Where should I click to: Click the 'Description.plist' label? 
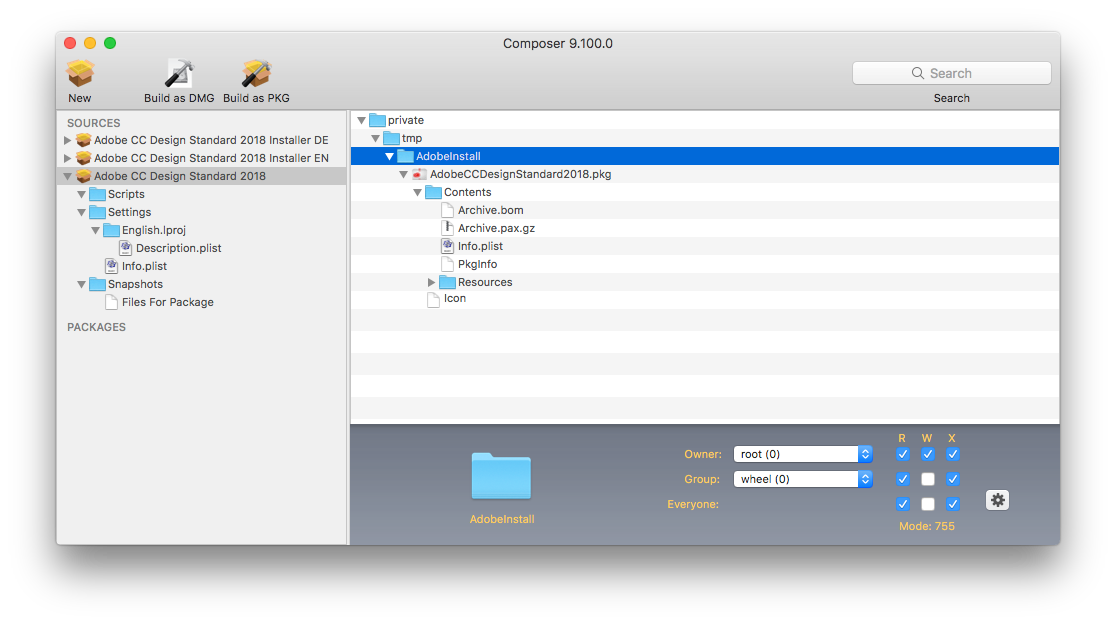click(179, 248)
